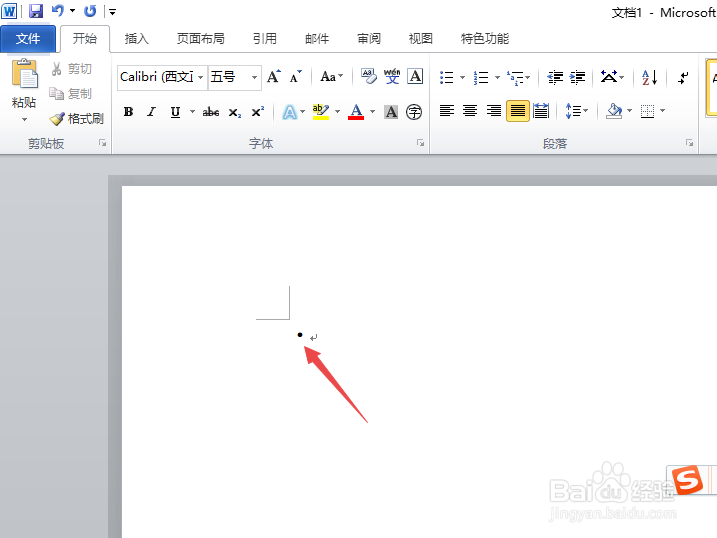Click the decrease indent icon
This screenshot has width=717, height=538.
point(555,78)
